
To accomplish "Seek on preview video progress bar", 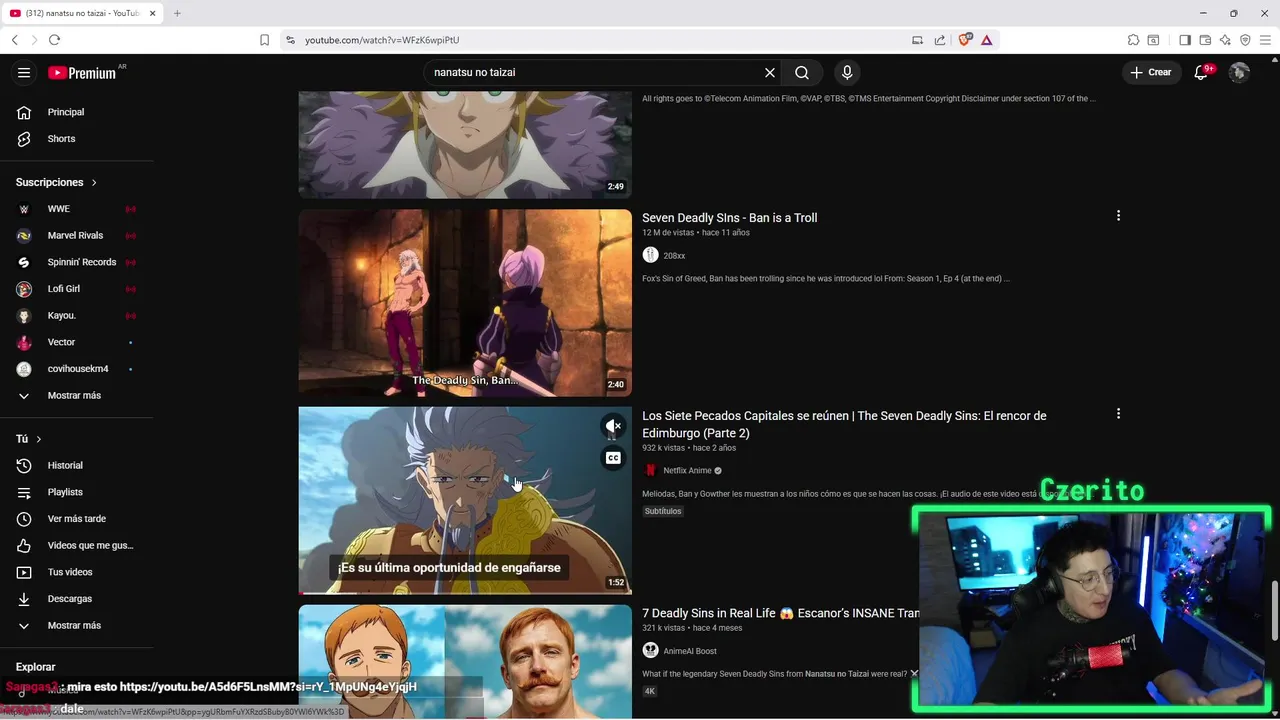I will click(465, 593).
